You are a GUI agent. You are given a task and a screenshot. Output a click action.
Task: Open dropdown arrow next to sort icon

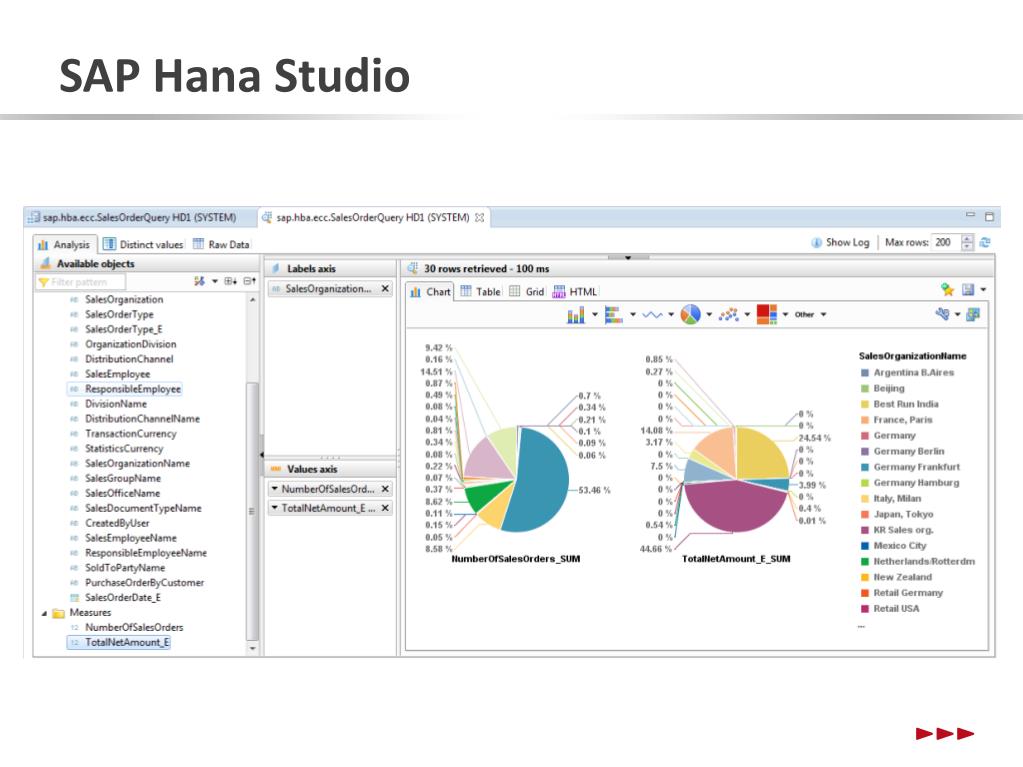(215, 281)
